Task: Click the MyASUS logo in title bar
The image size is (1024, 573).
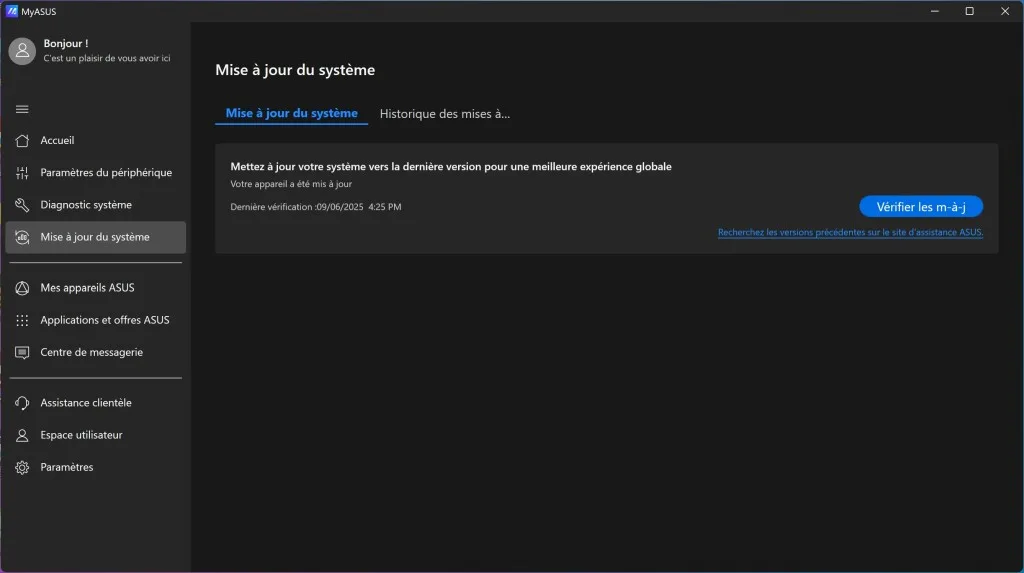Action: tap(12, 11)
